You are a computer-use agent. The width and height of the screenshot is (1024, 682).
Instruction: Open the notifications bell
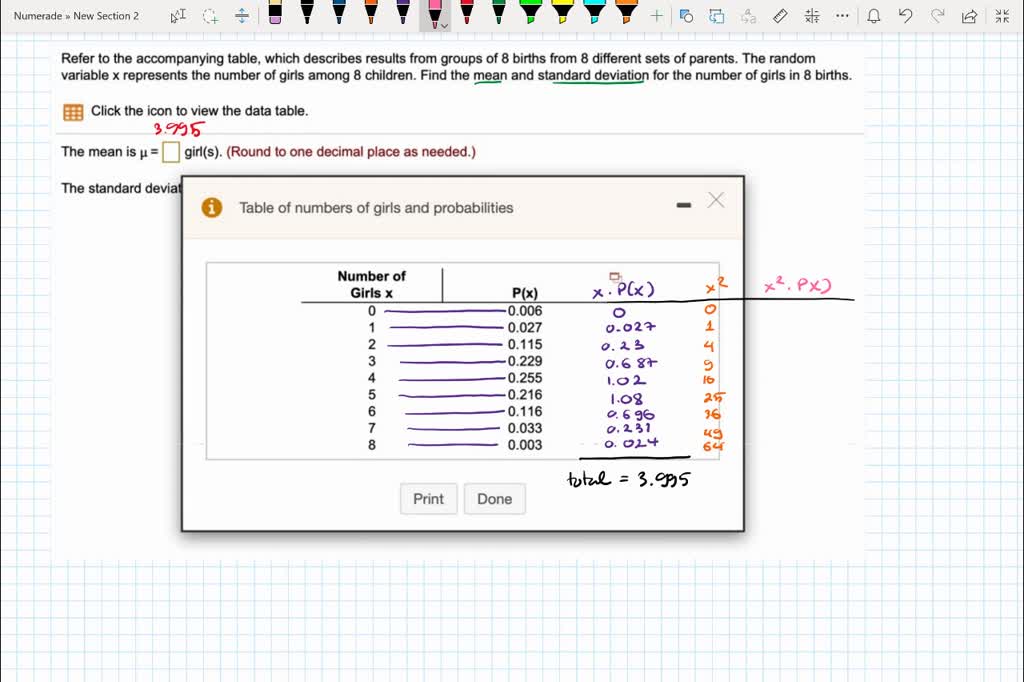point(874,14)
